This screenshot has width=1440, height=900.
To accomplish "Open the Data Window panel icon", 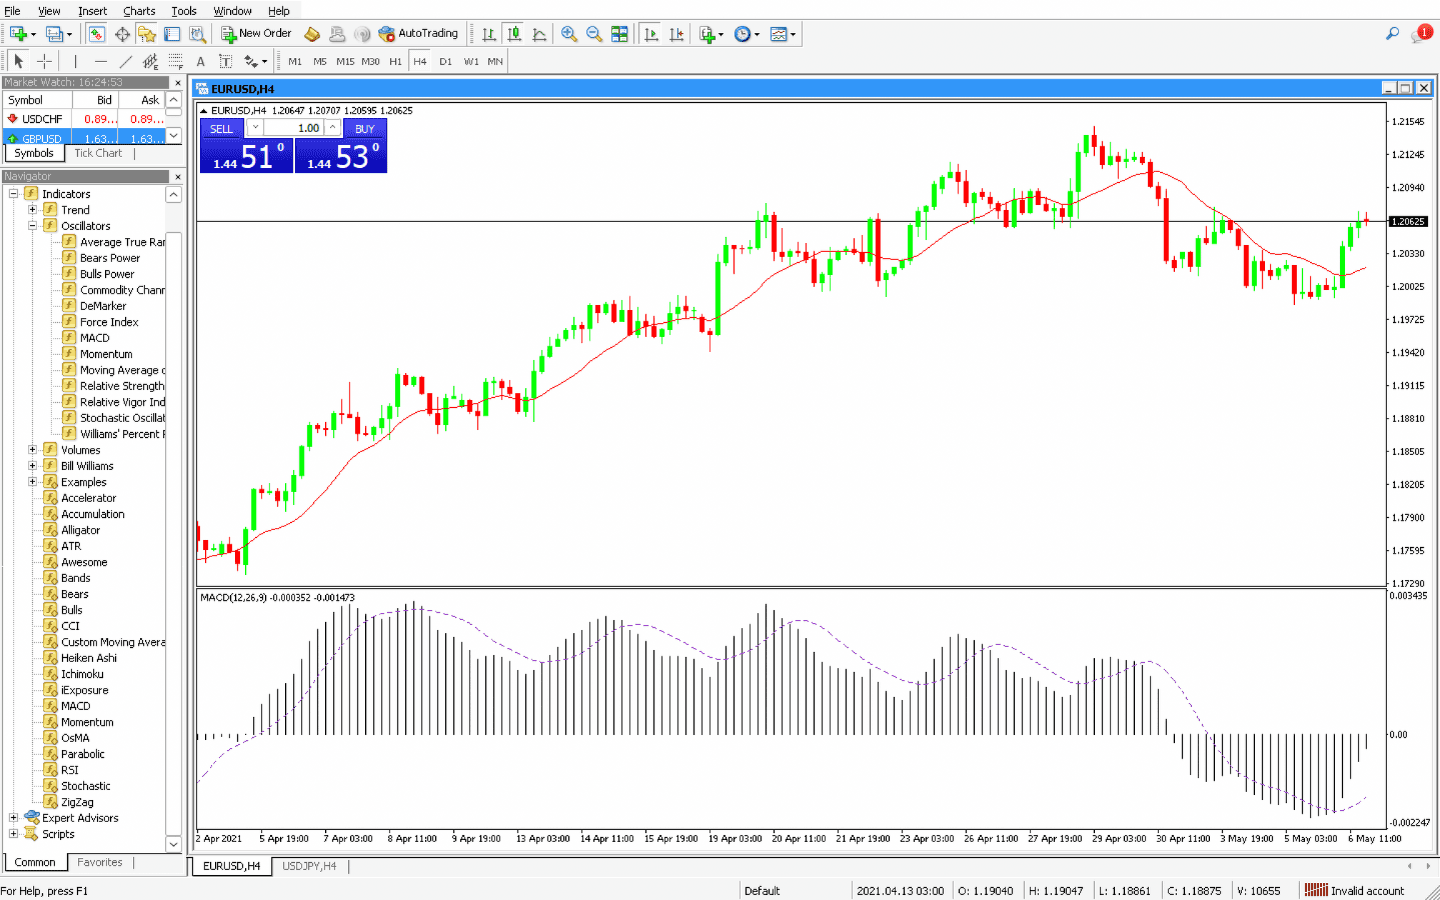I will 122,33.
